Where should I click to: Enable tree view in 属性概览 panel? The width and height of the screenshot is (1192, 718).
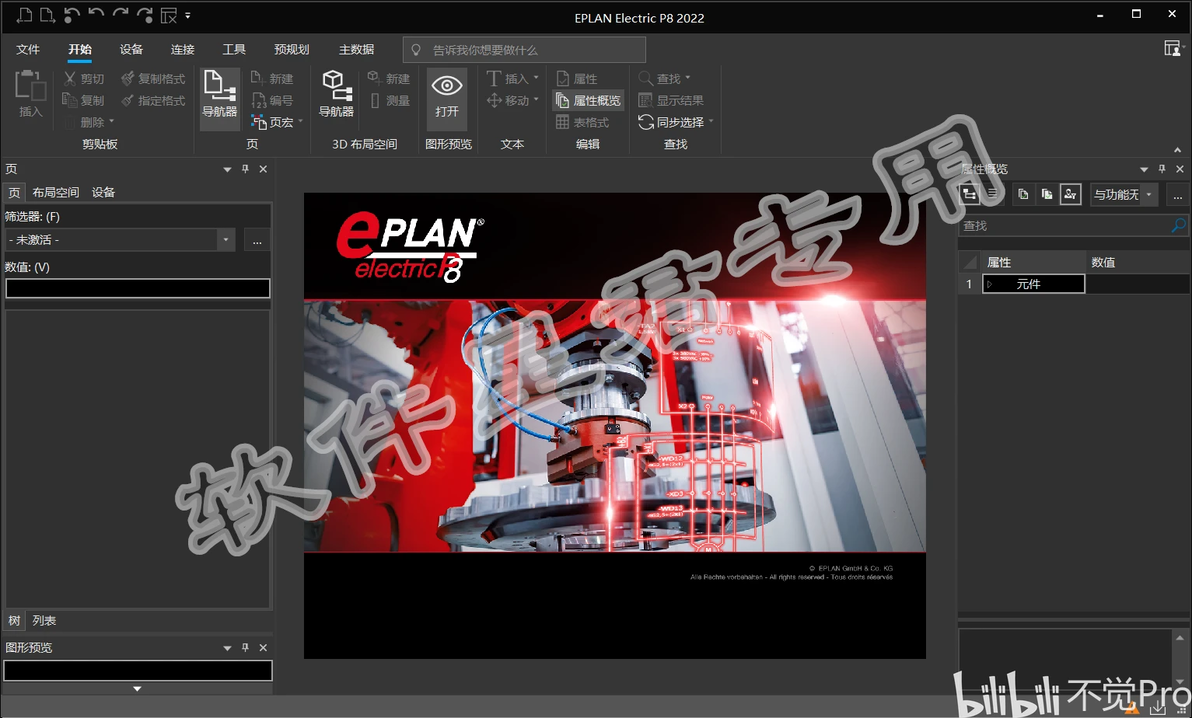970,195
